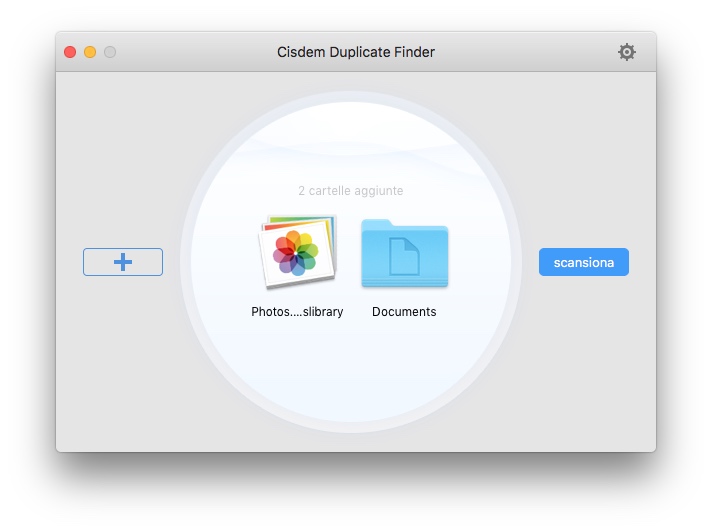Start scanning with the scansiona button

pos(583,262)
